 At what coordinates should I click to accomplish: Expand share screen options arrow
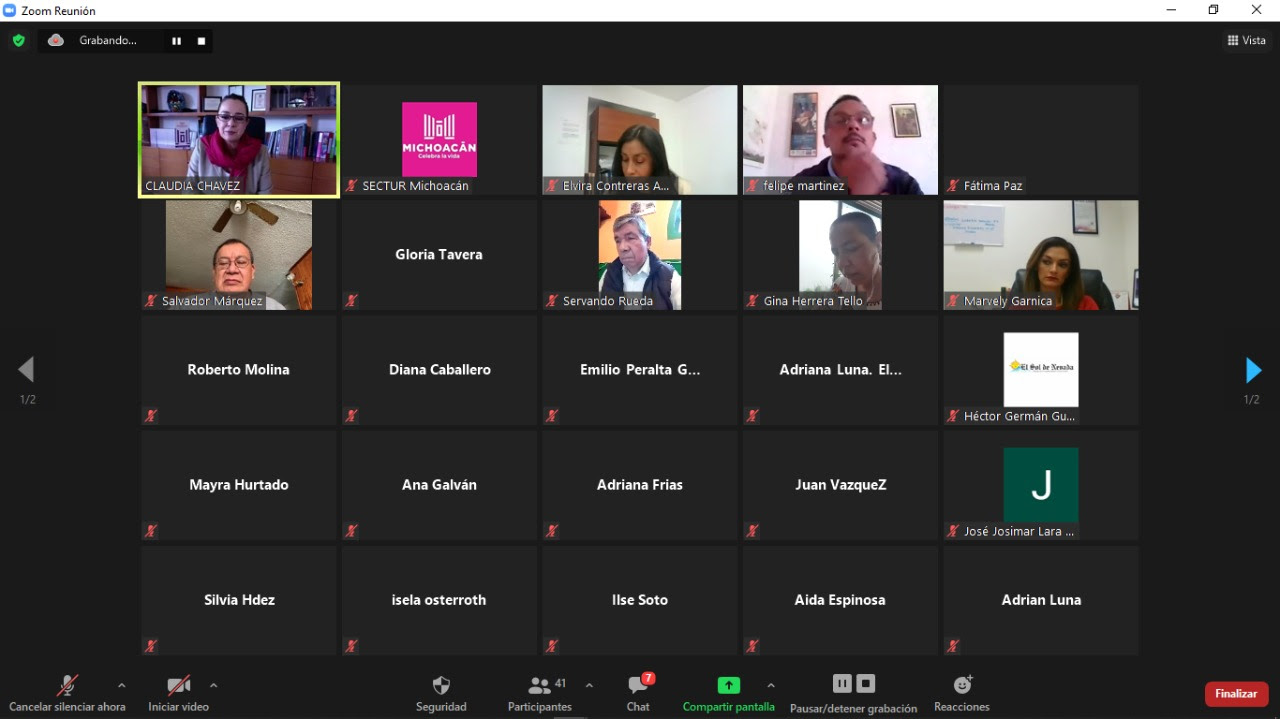[770, 685]
